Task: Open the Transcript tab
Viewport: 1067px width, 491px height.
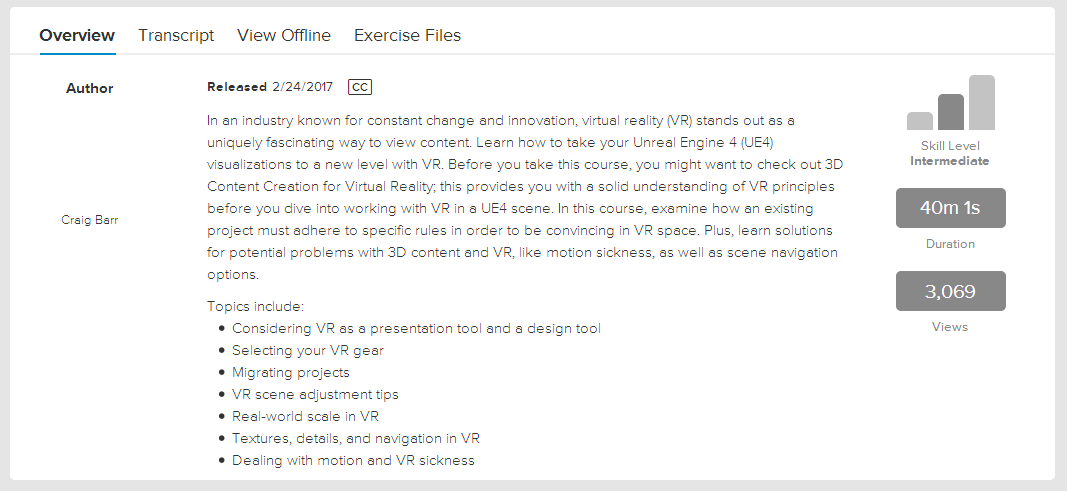Action: [176, 35]
